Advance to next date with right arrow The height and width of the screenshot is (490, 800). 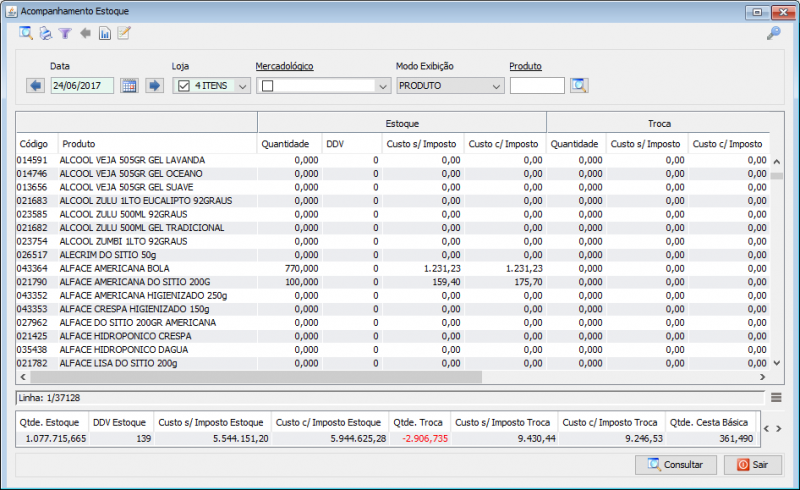coord(154,85)
